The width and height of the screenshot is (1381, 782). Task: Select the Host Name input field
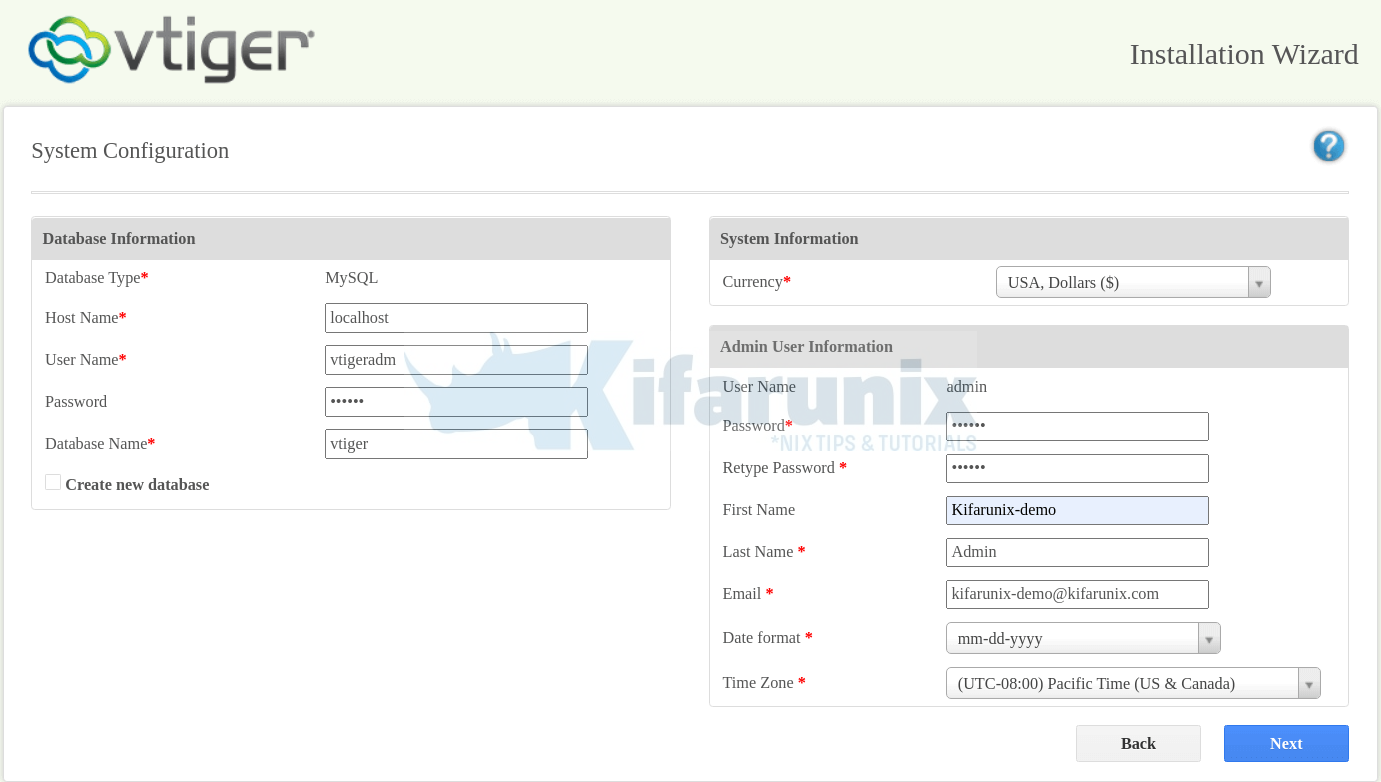tap(456, 317)
